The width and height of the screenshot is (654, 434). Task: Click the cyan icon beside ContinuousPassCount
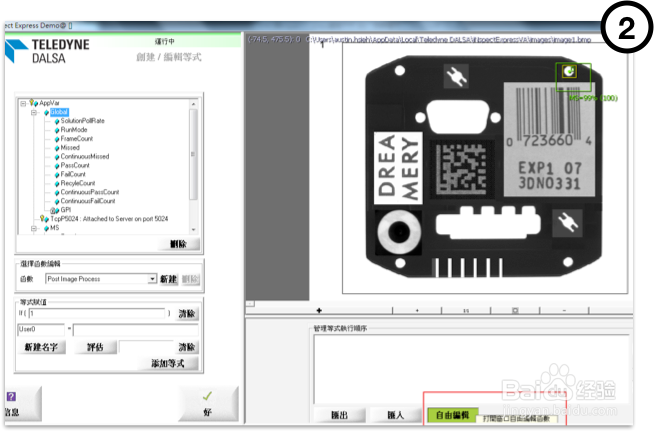57,192
